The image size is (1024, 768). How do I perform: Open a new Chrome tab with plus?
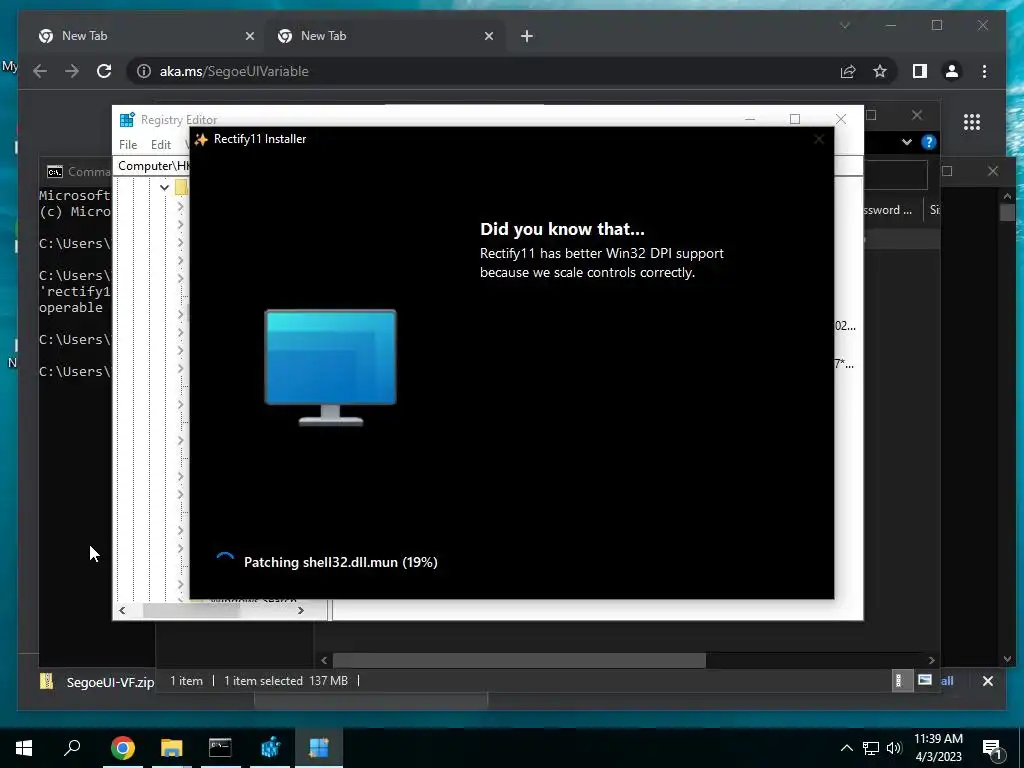click(526, 36)
